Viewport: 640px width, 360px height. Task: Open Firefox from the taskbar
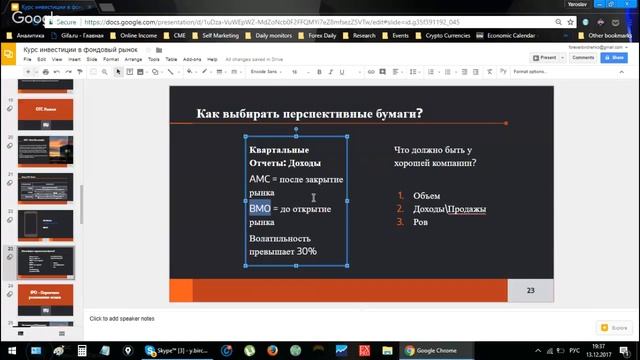(x=272, y=351)
